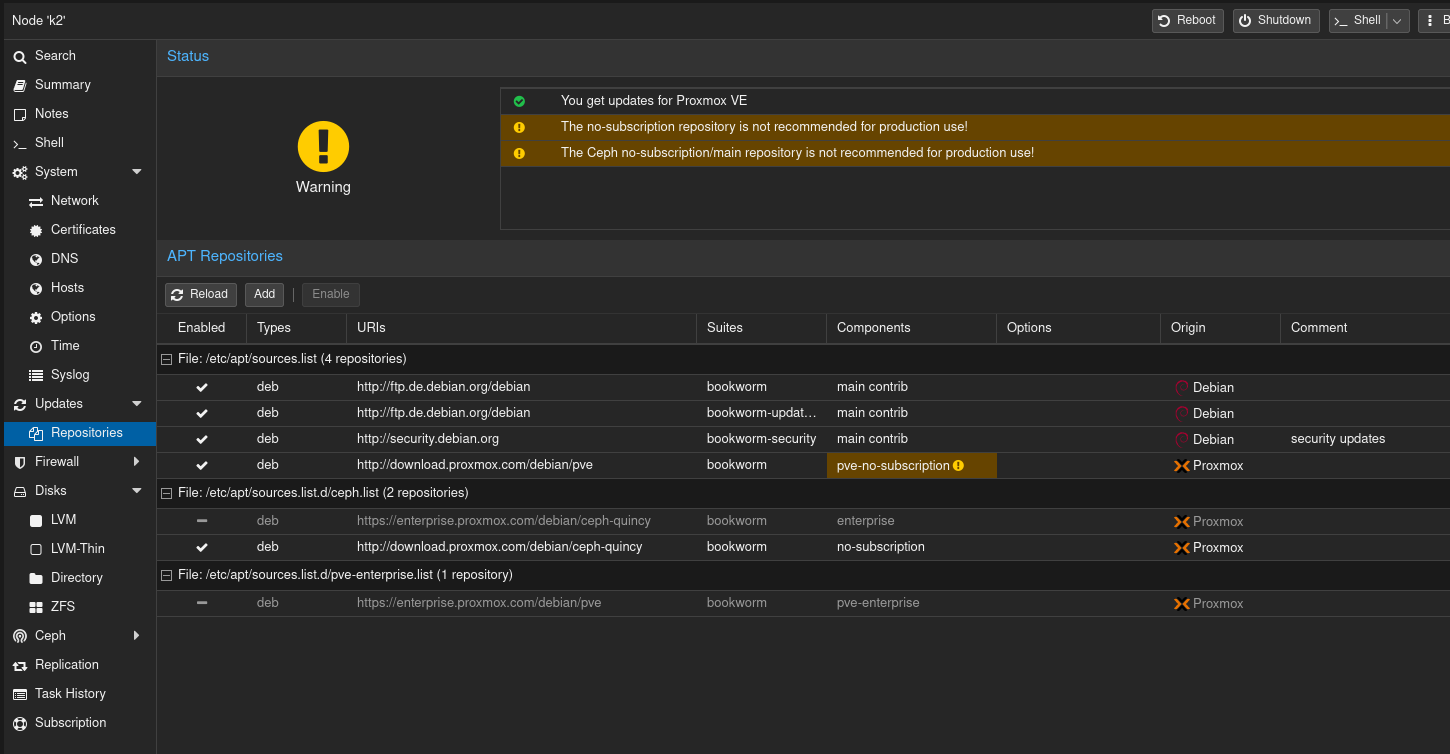Image resolution: width=1450 pixels, height=754 pixels.
Task: Collapse the ceph.list file group
Action: point(167,493)
